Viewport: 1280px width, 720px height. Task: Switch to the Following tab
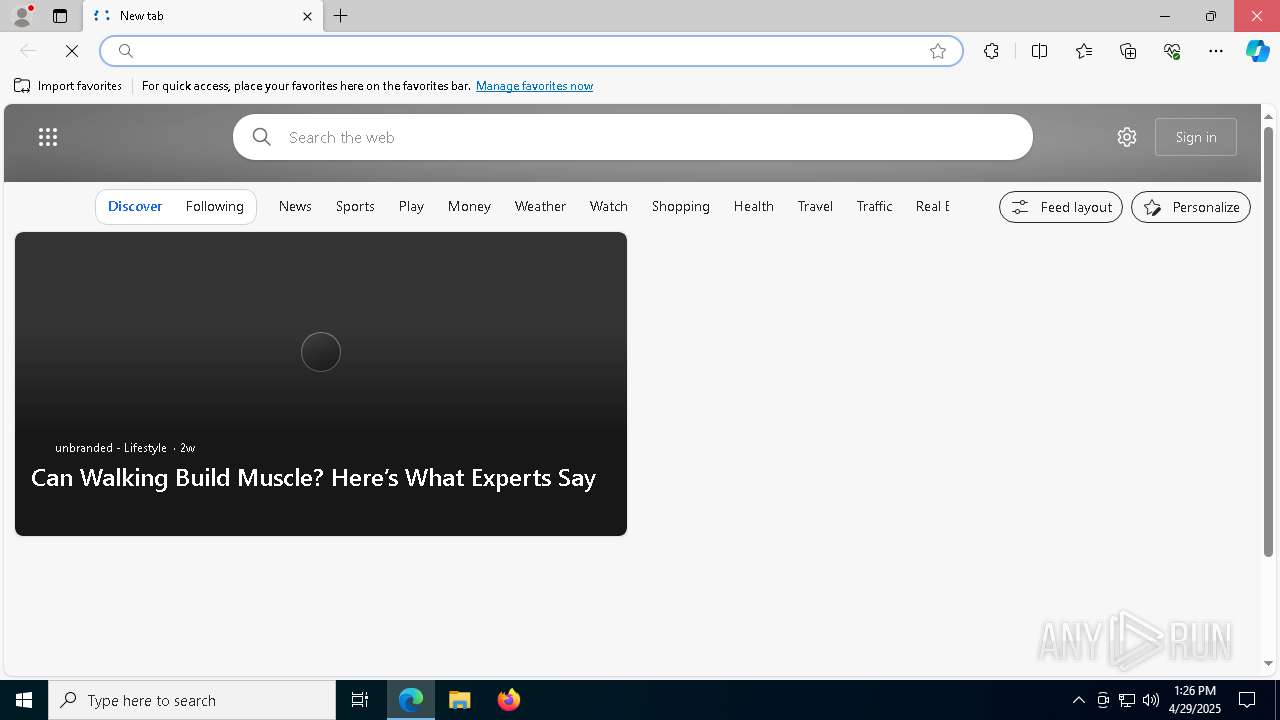point(215,206)
